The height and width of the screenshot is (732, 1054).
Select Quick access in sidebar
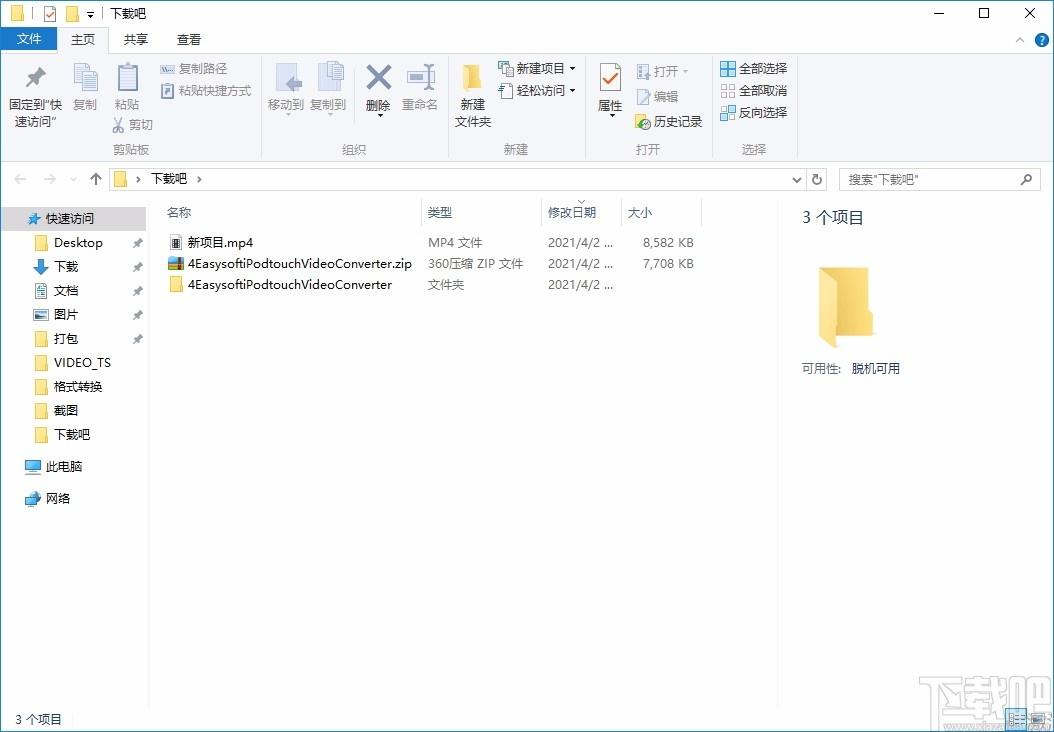point(74,218)
